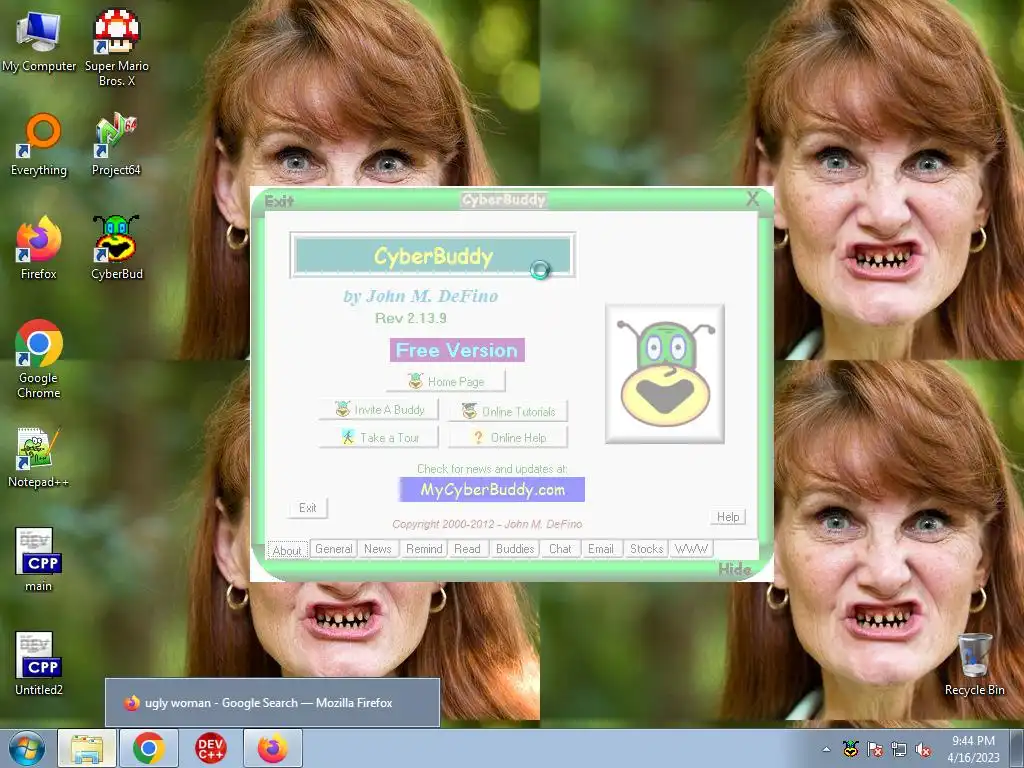Viewport: 1024px width, 768px height.
Task: Click the Free Version badge
Action: (457, 350)
